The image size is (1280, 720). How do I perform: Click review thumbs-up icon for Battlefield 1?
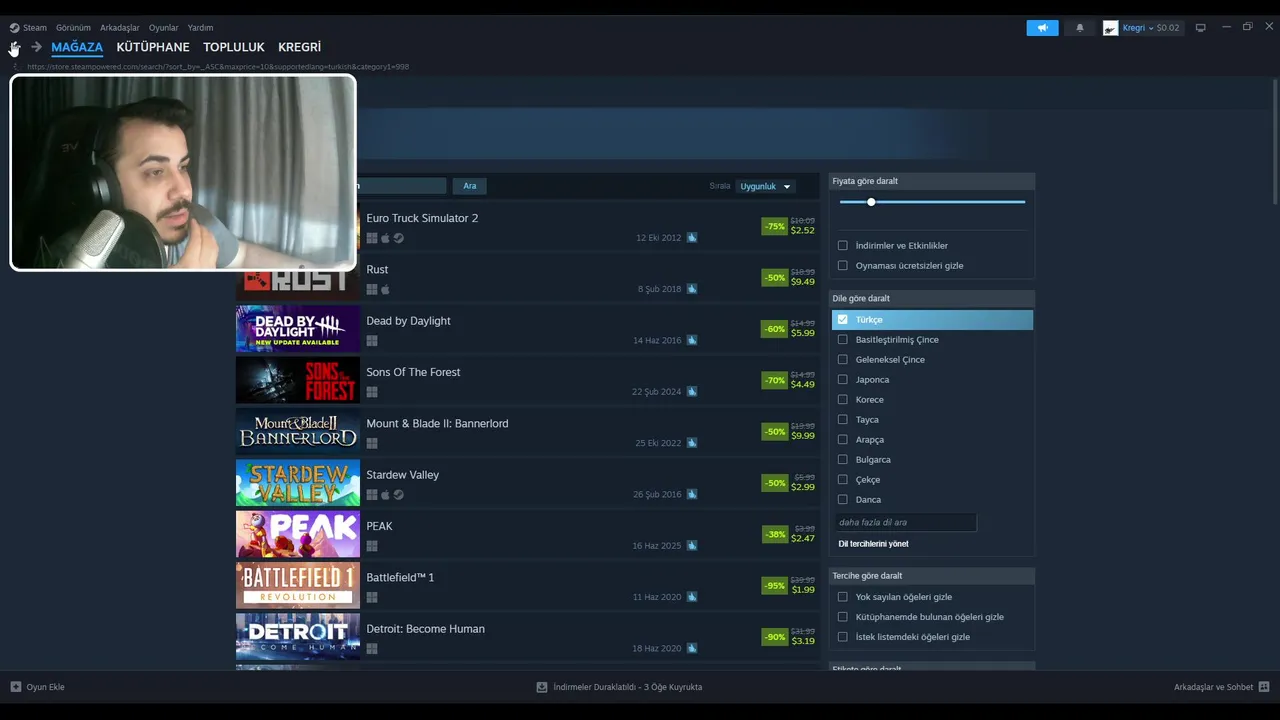click(x=692, y=597)
